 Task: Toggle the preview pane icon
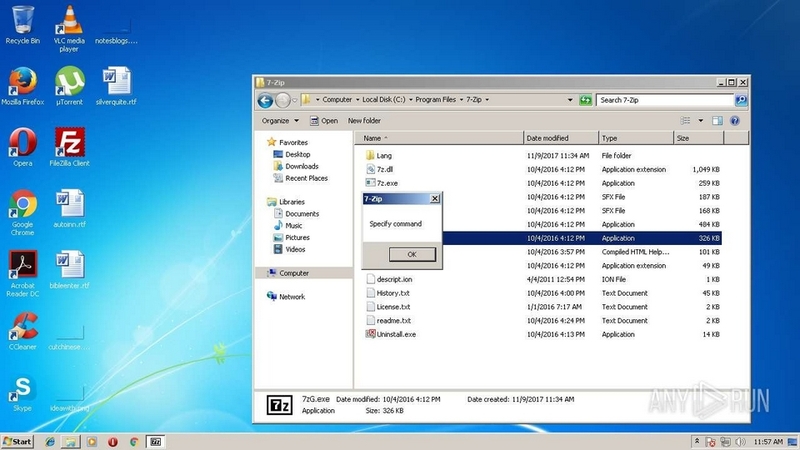717,121
